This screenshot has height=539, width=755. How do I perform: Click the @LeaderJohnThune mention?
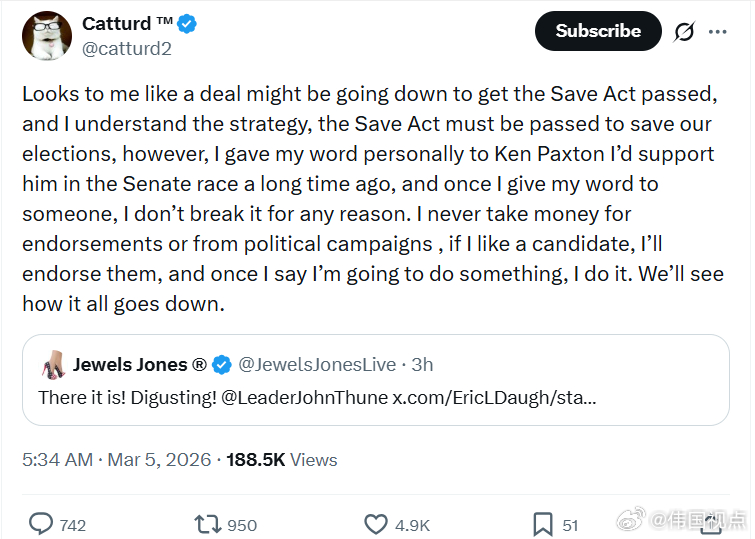coord(304,397)
